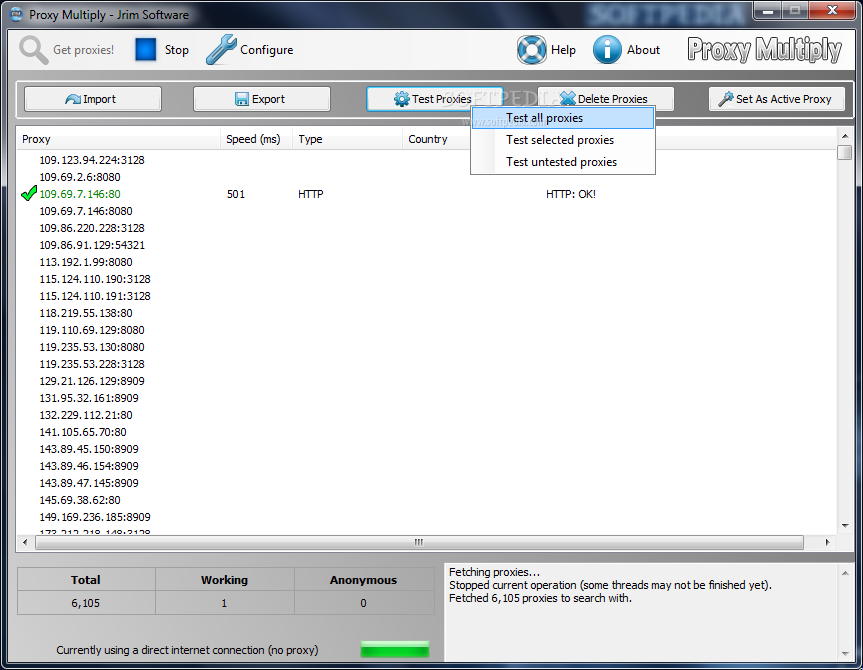863x670 pixels.
Task: Click the horizontal scrollbar right arrow
Action: point(827,542)
